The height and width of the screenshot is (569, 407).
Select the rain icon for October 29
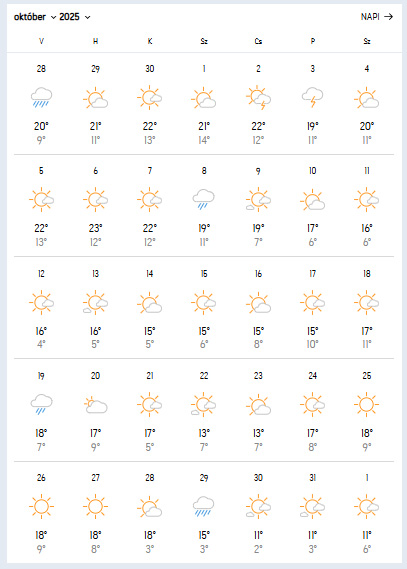coord(204,506)
